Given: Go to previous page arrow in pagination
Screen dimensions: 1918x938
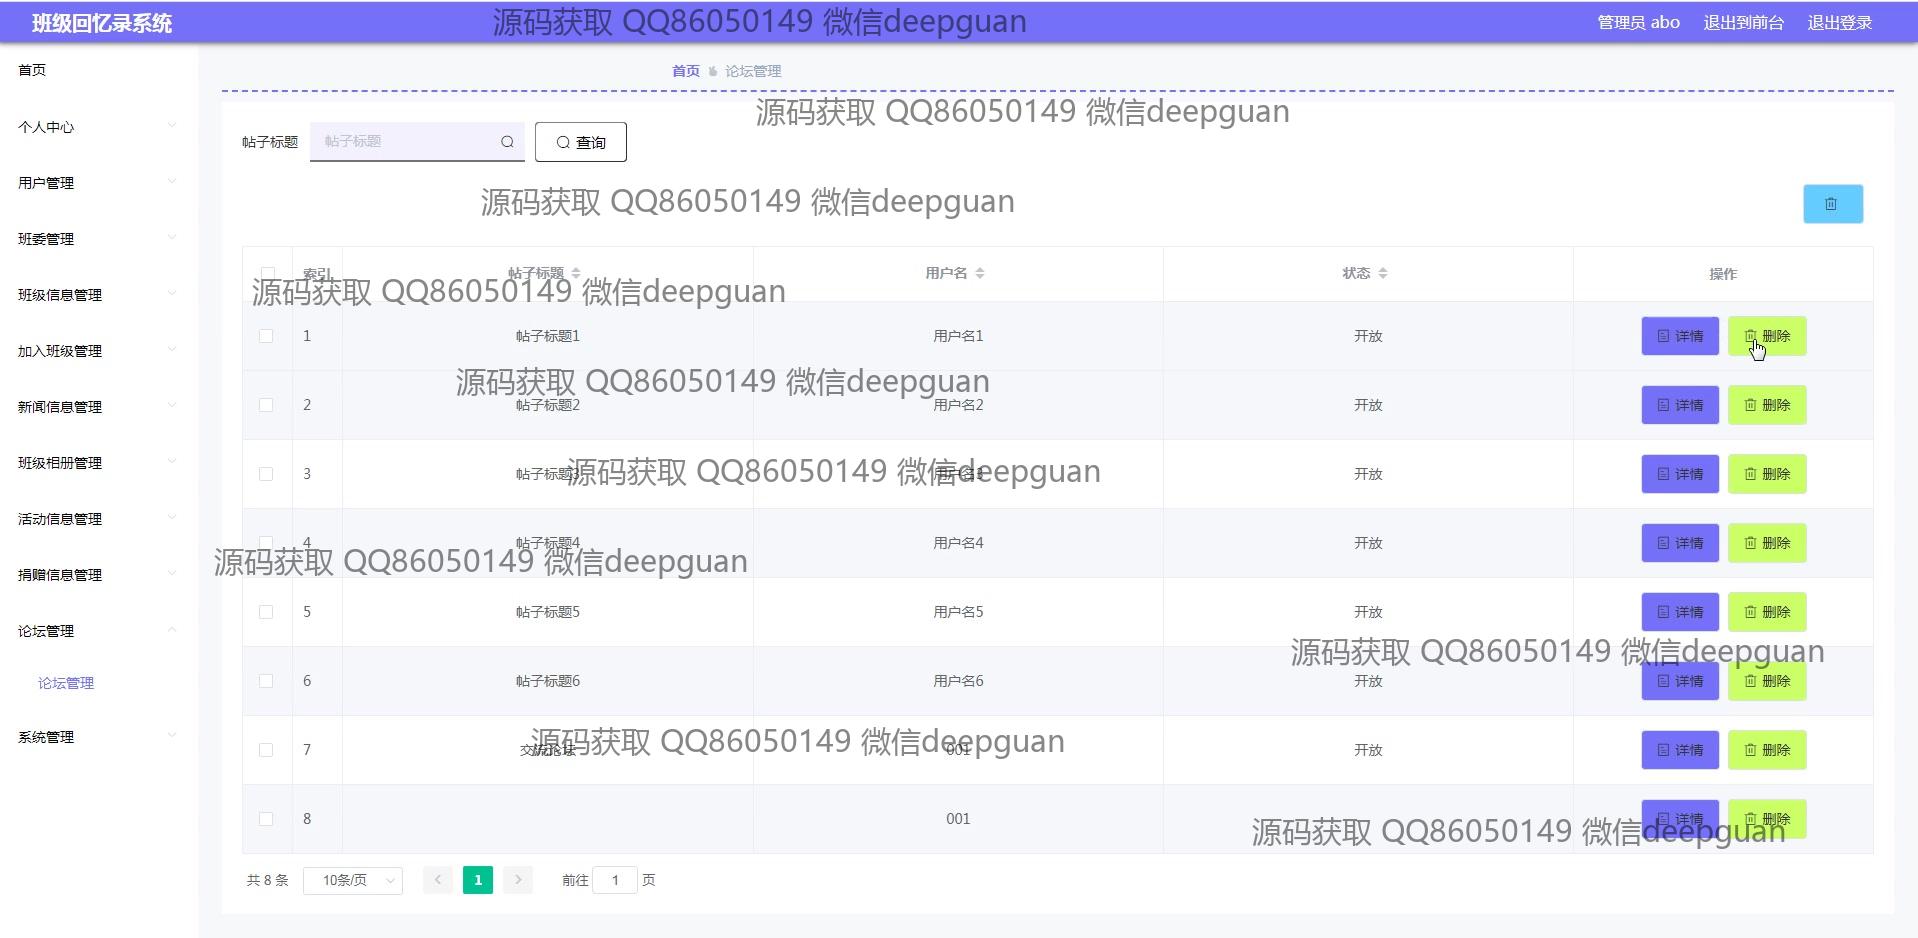Looking at the screenshot, I should 437,880.
